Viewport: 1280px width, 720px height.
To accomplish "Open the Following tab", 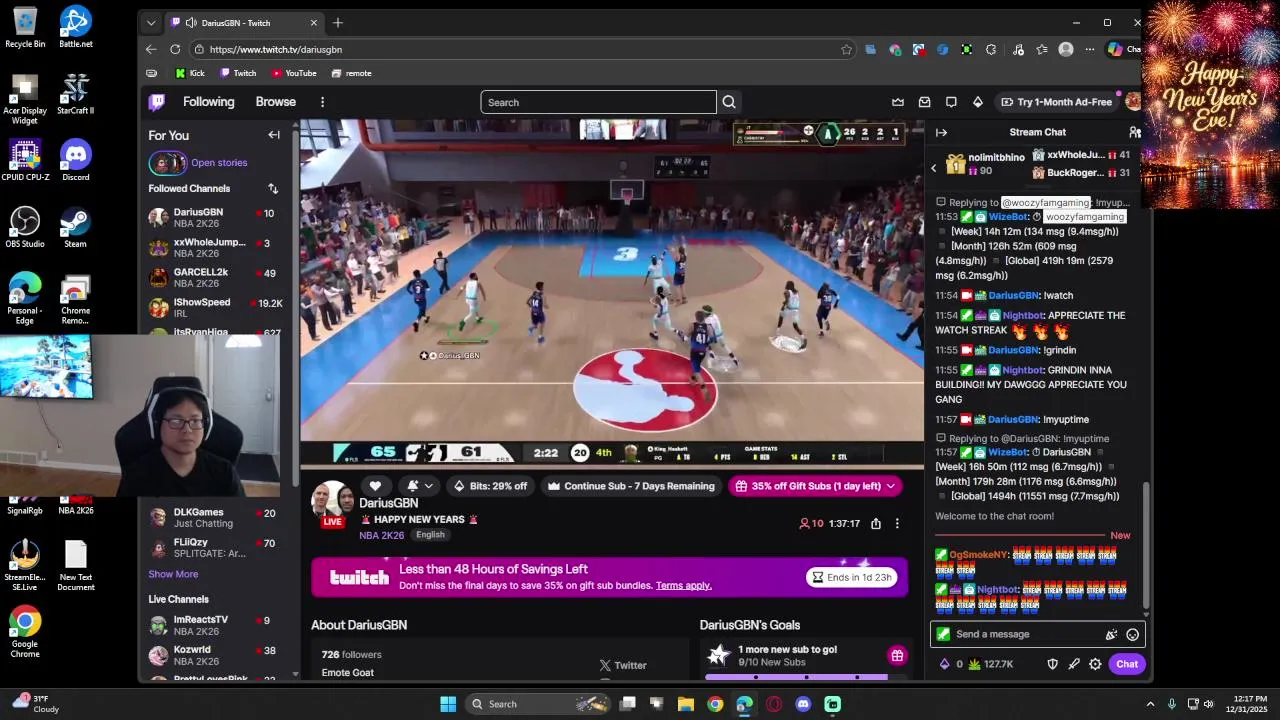I will 208,102.
